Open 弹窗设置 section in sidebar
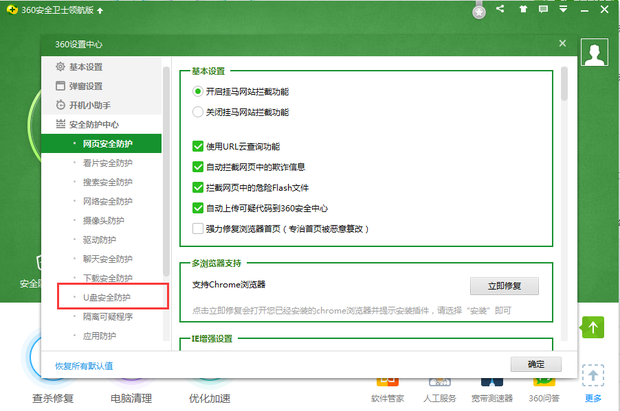This screenshot has height=411, width=620. pyautogui.click(x=101, y=86)
